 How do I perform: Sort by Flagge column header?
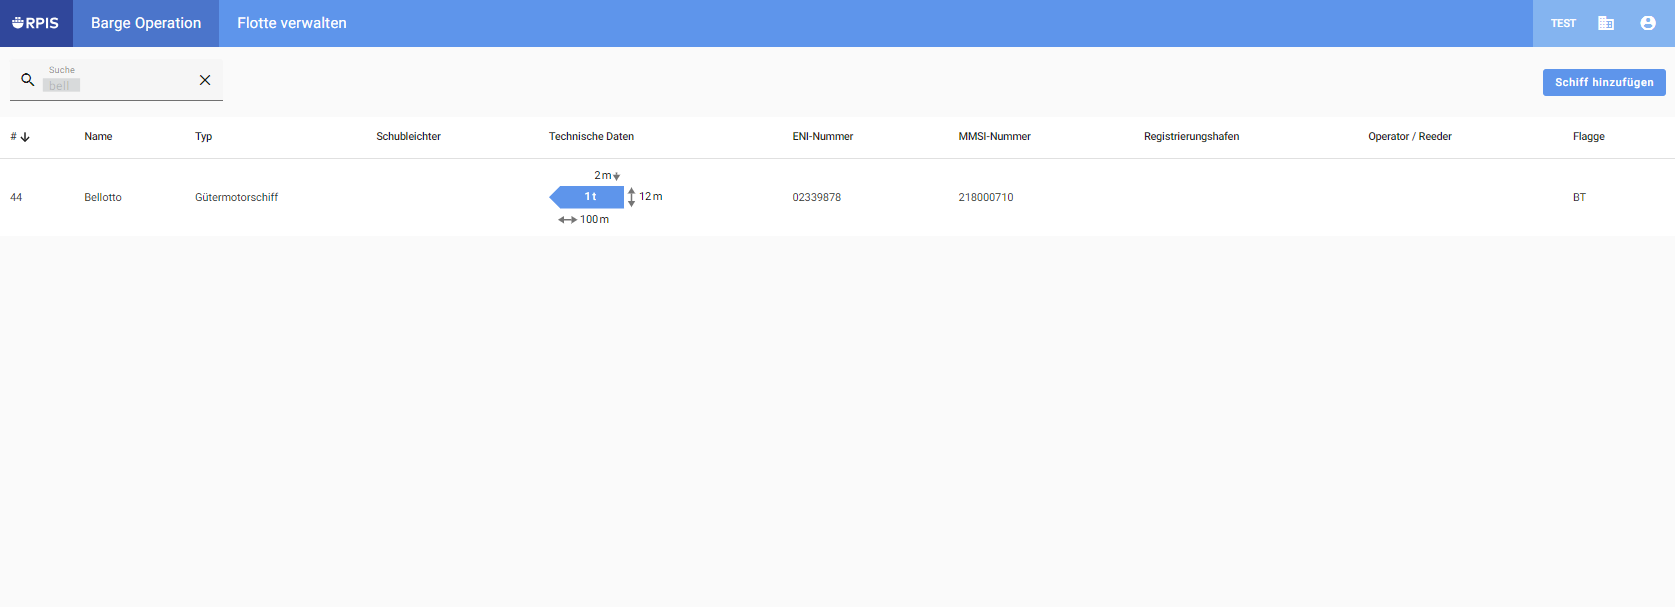point(1588,137)
